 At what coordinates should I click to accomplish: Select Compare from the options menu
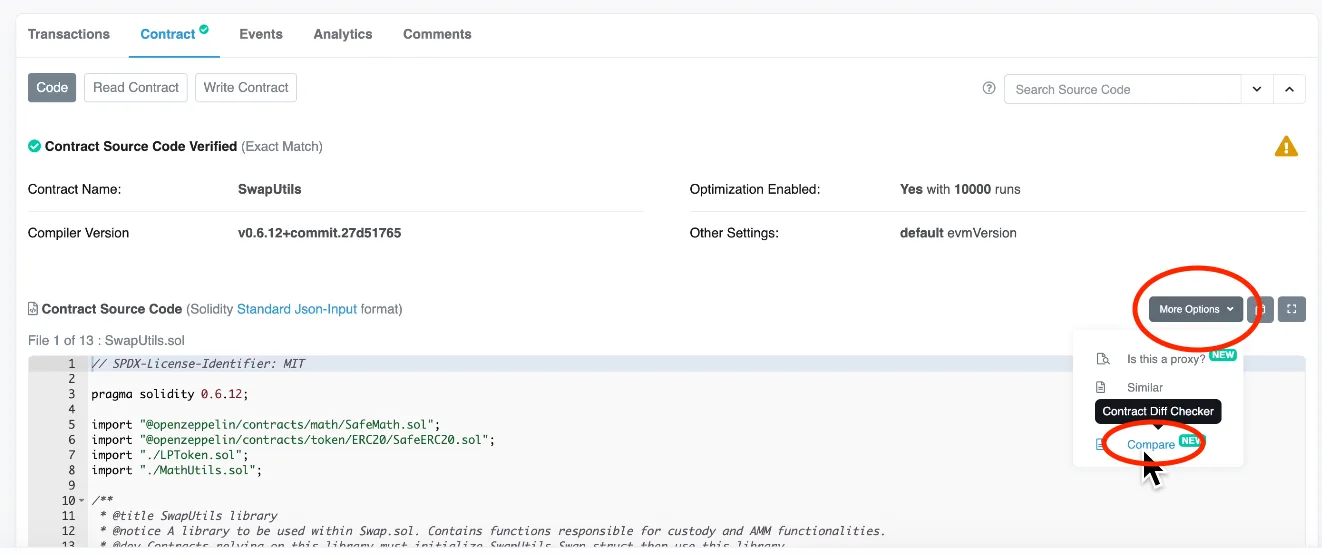pos(1151,444)
